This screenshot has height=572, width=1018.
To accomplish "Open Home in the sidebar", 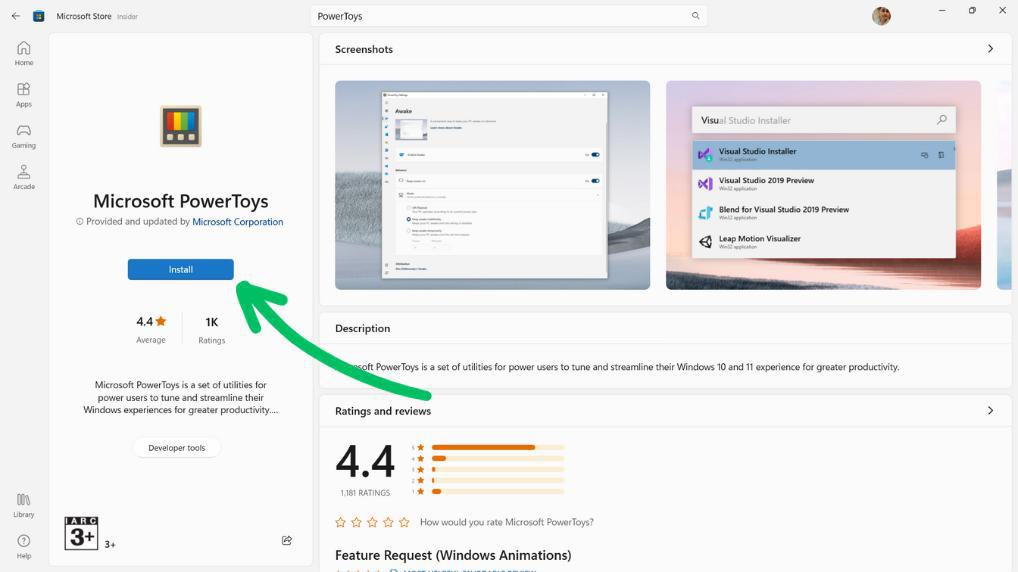I will (x=24, y=53).
